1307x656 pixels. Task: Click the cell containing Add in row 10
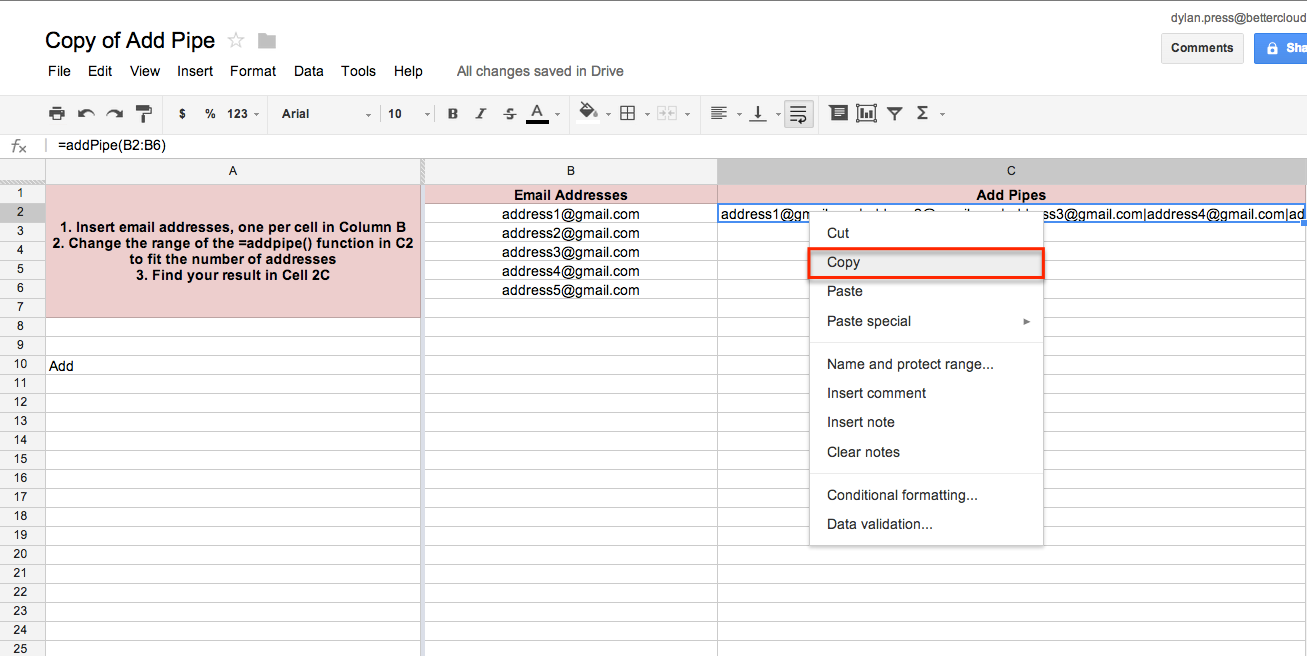(233, 366)
